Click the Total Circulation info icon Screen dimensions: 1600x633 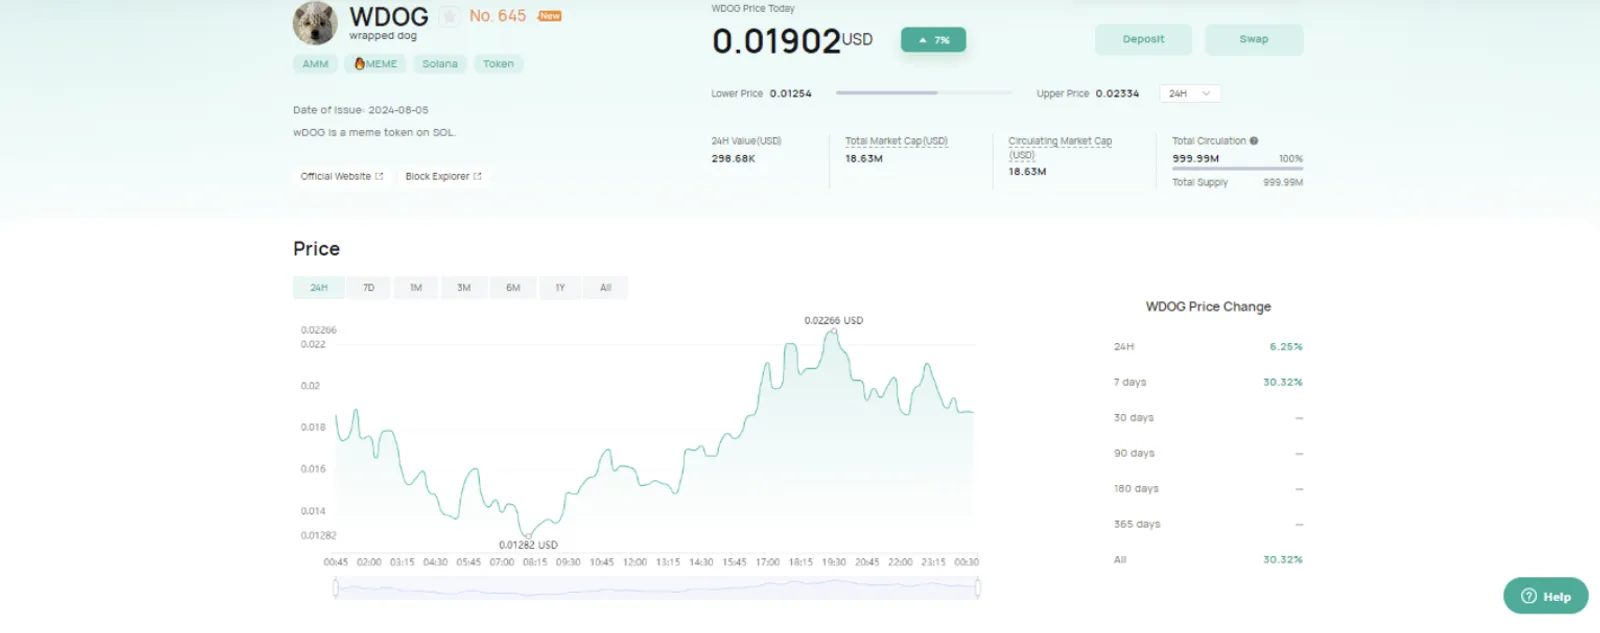tap(1254, 141)
